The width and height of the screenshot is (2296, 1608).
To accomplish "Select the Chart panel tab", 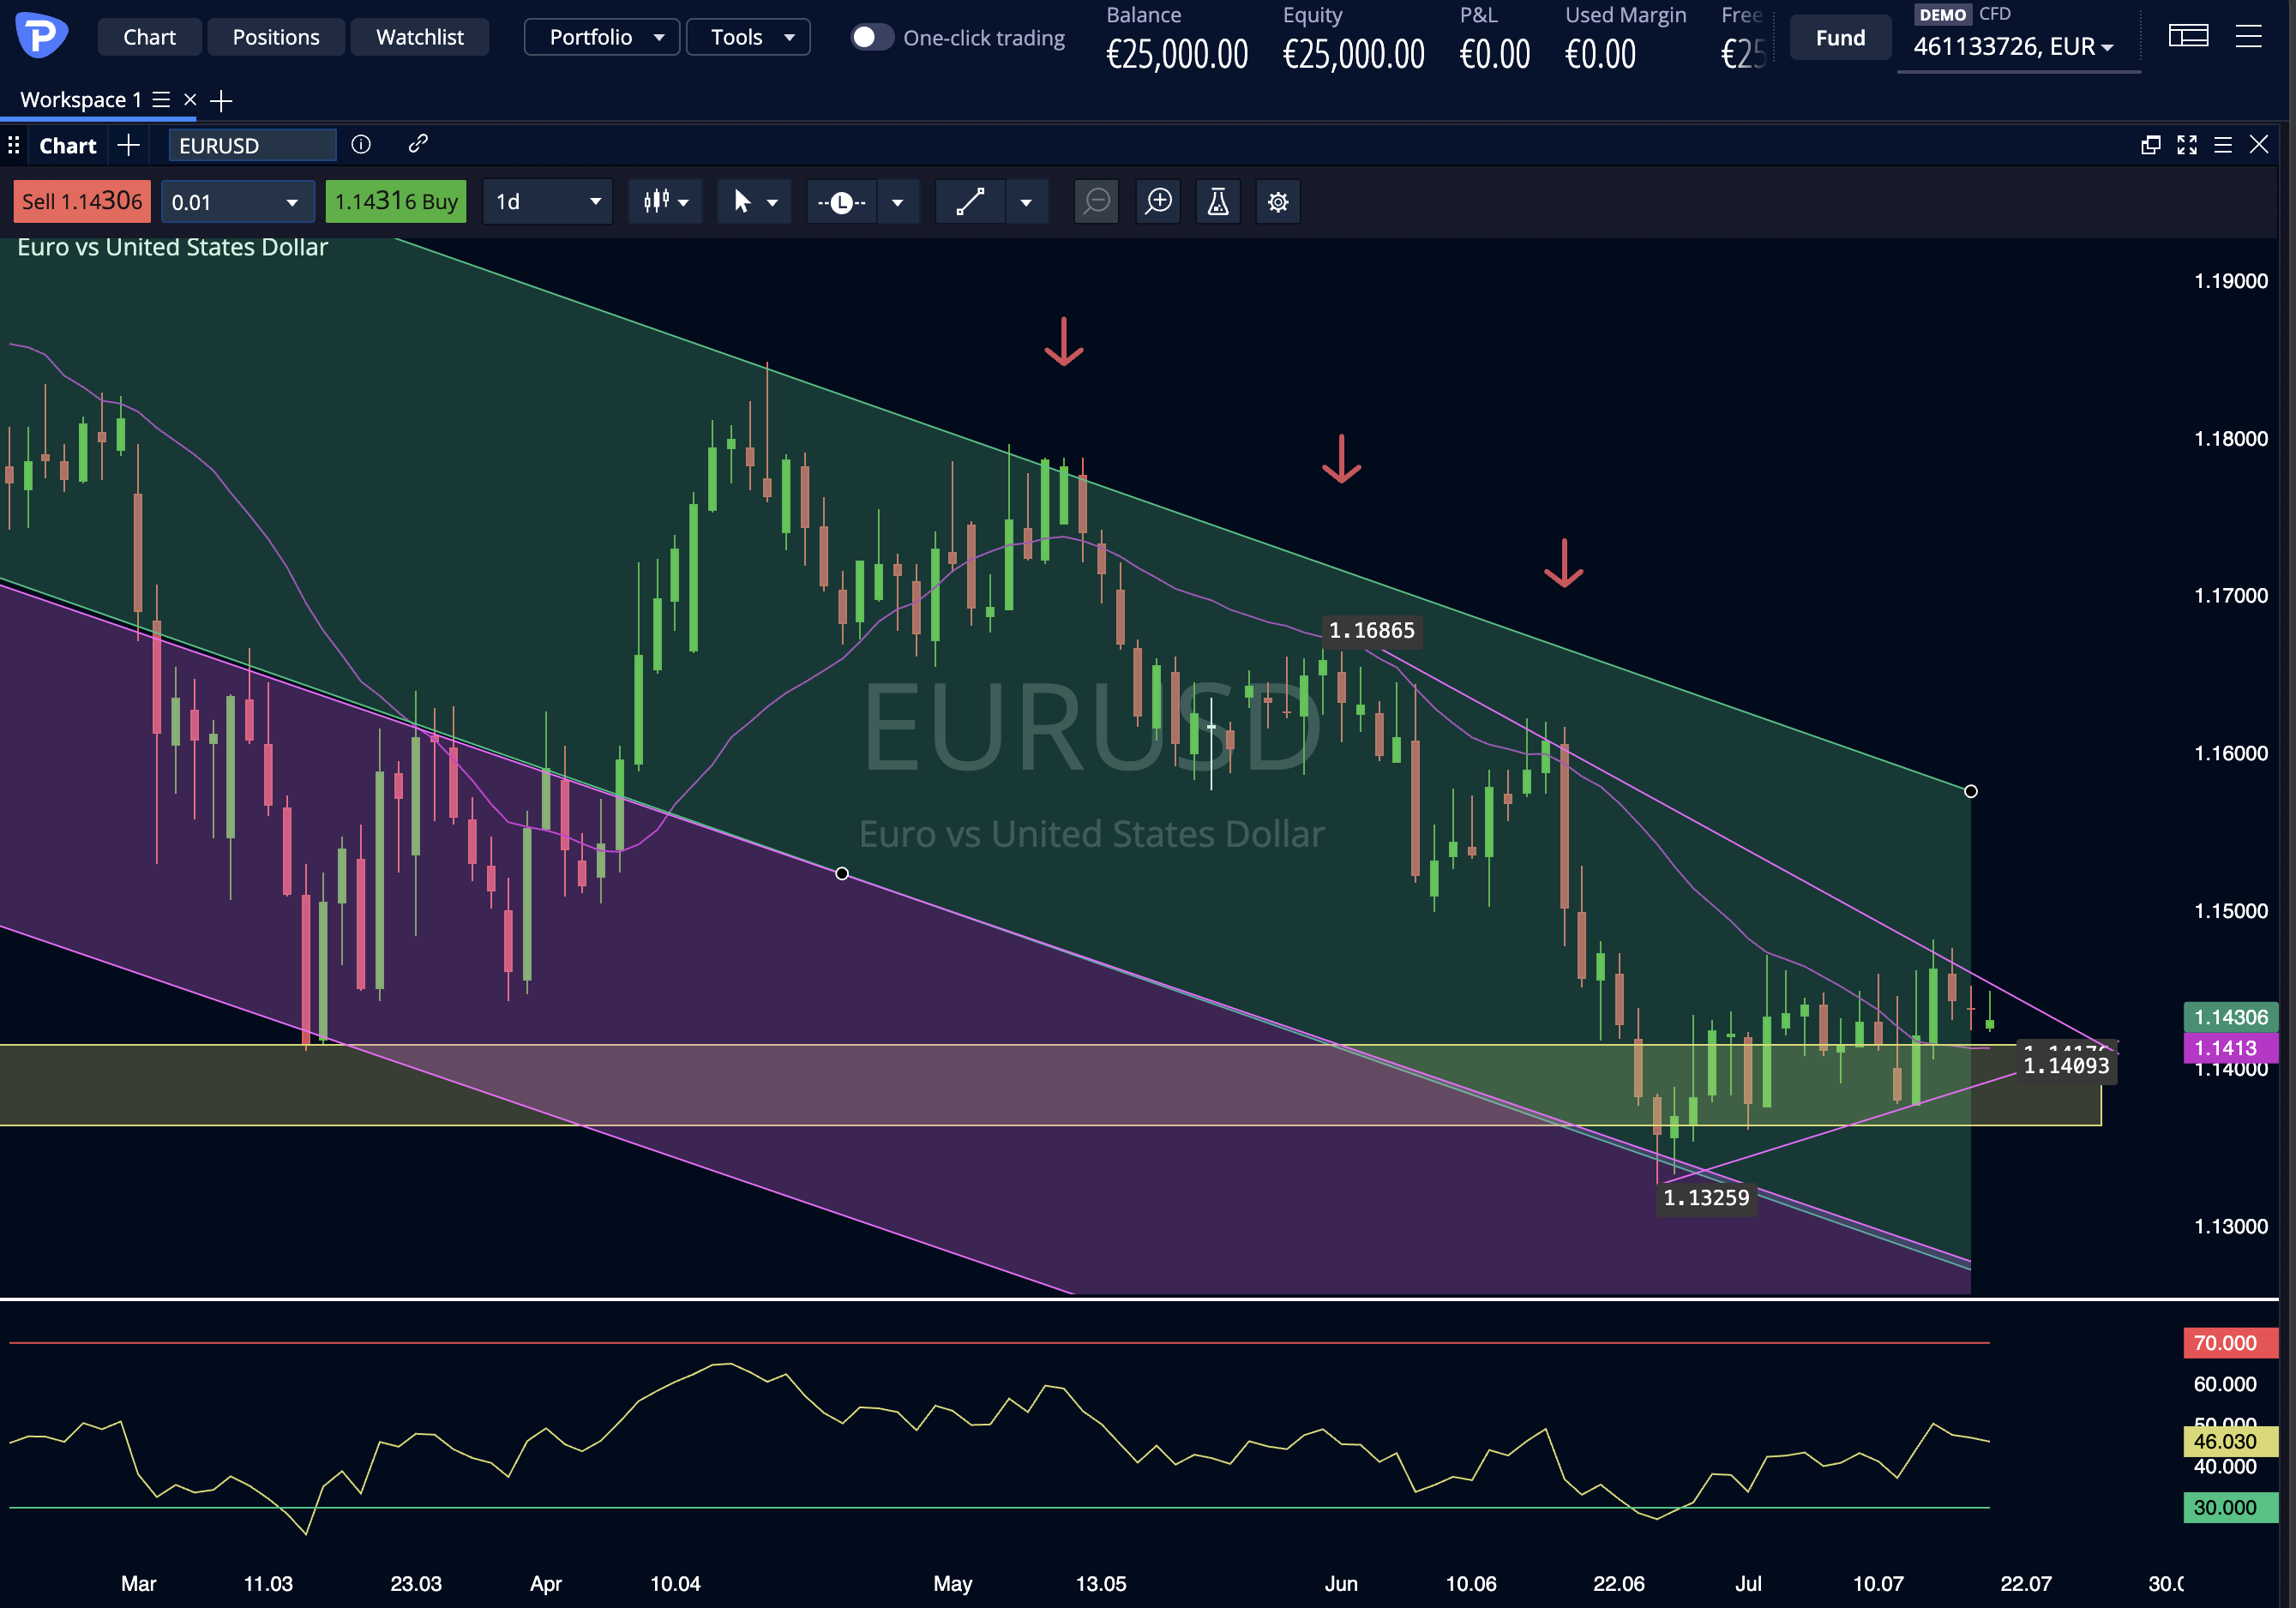I will tap(68, 146).
